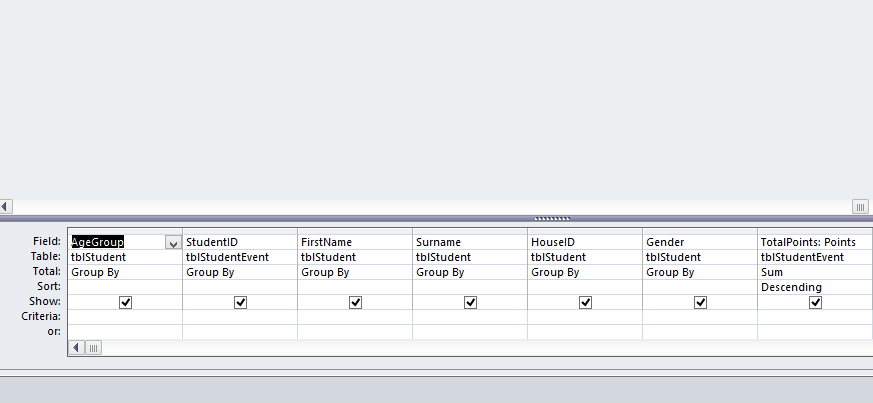This screenshot has width=873, height=403.
Task: Toggle Show checkbox under StudentID column
Action: pos(240,302)
